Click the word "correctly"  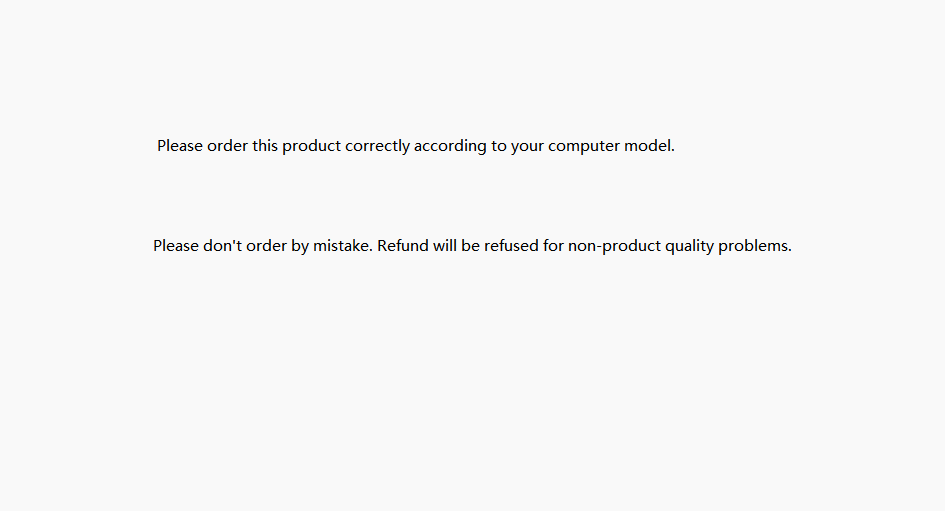pos(377,146)
